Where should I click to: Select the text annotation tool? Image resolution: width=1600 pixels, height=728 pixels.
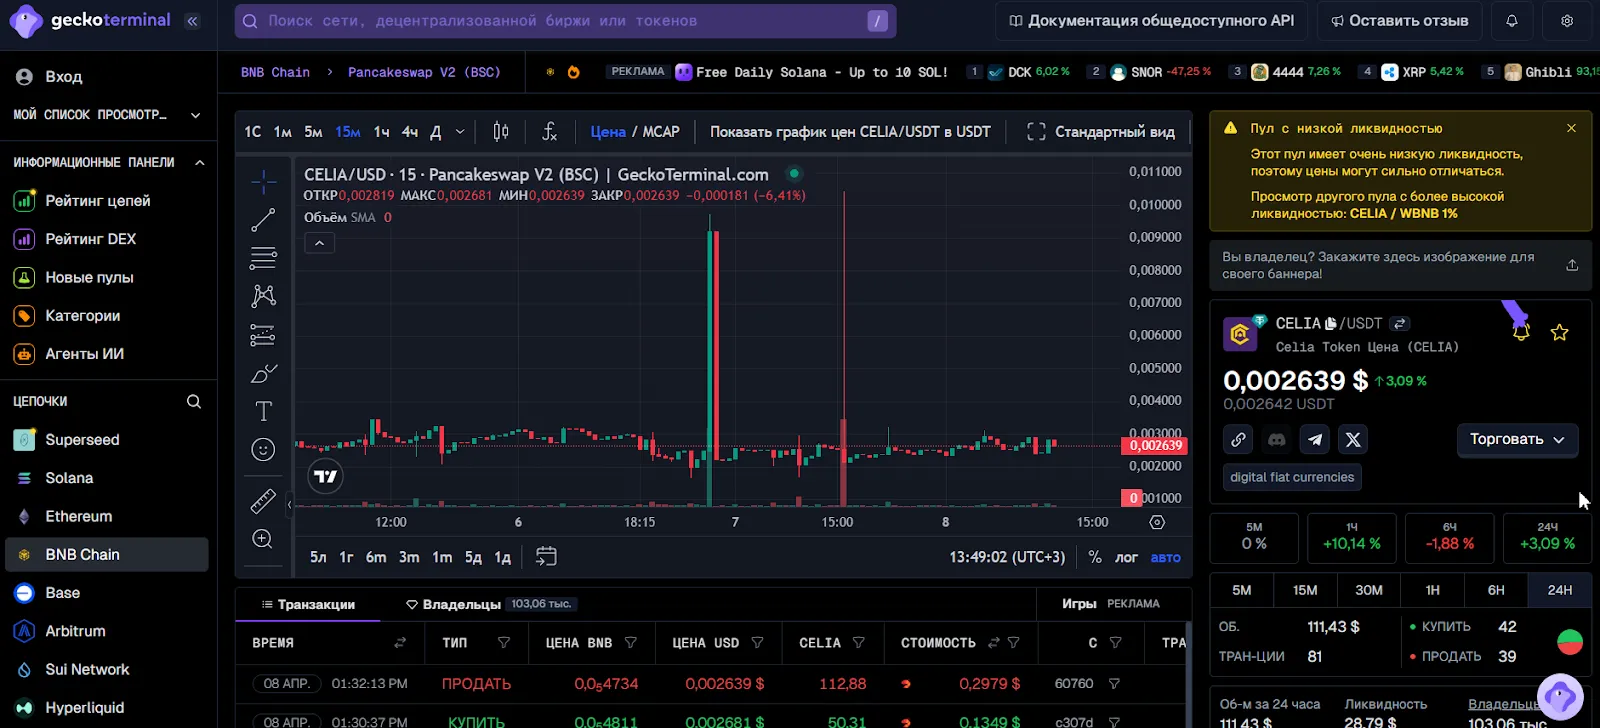[x=263, y=411]
